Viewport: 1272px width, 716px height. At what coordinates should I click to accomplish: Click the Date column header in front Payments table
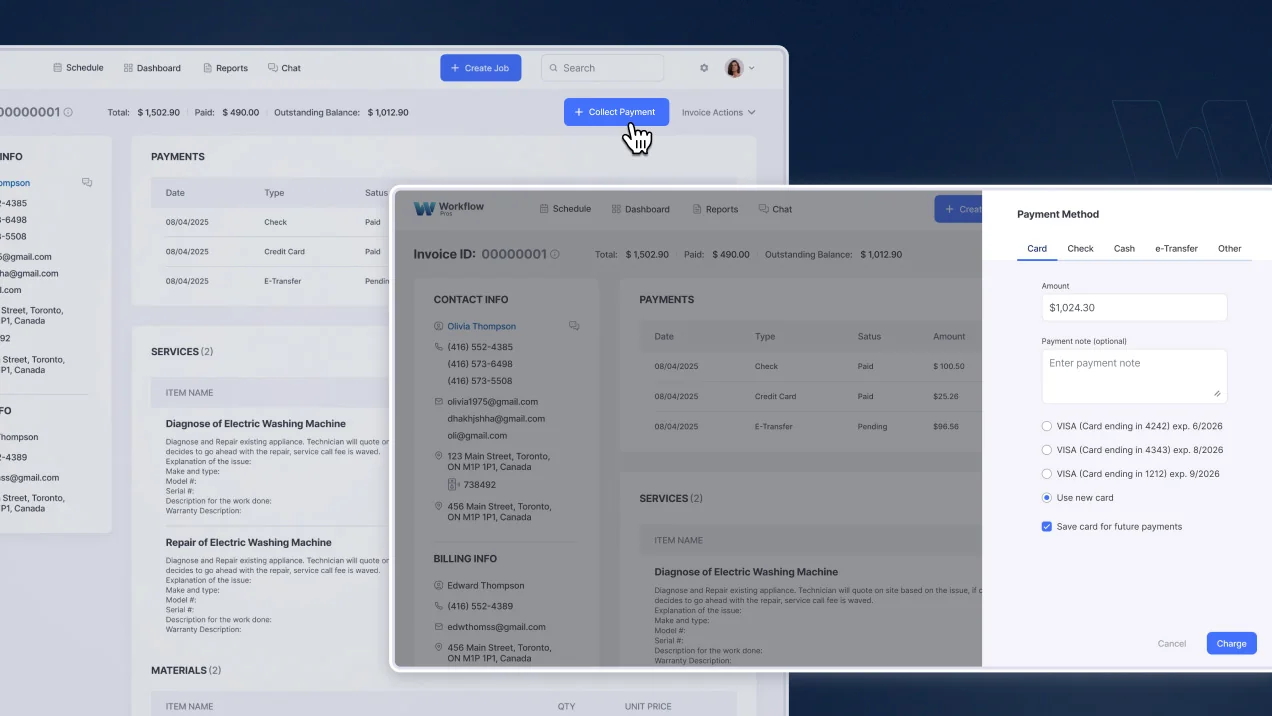[x=664, y=337]
